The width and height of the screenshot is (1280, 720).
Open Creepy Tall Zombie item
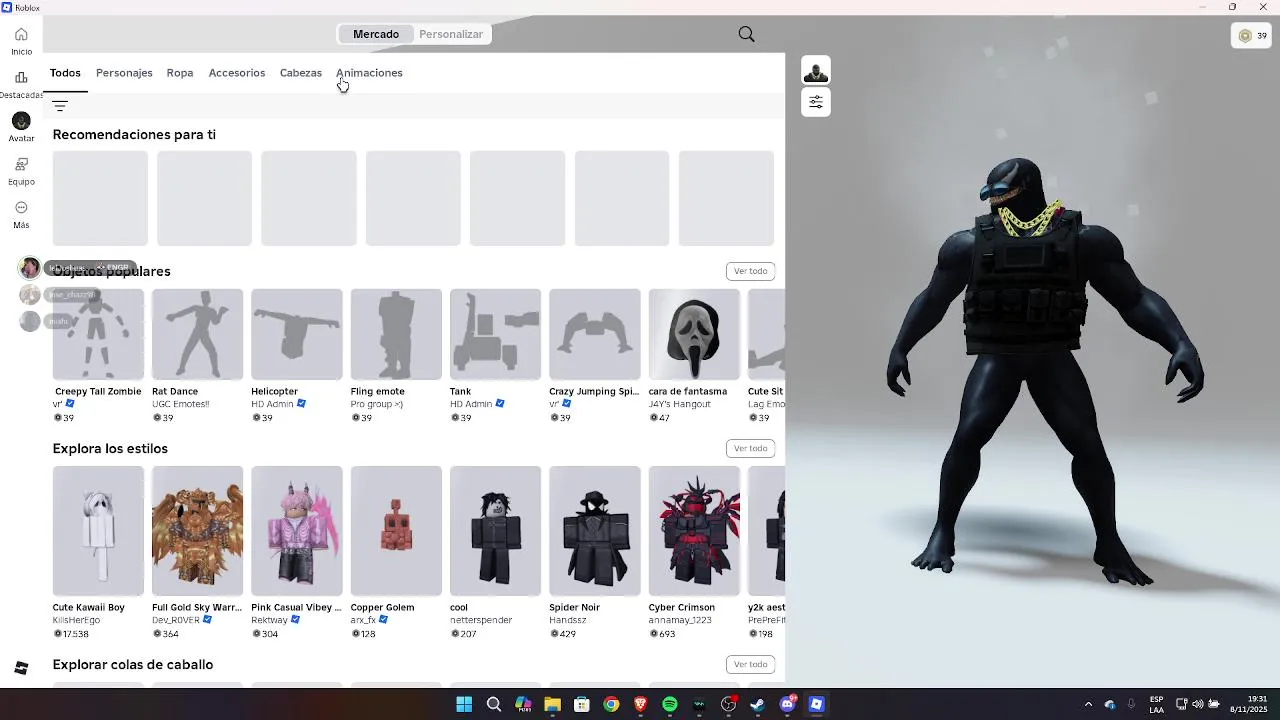98,334
